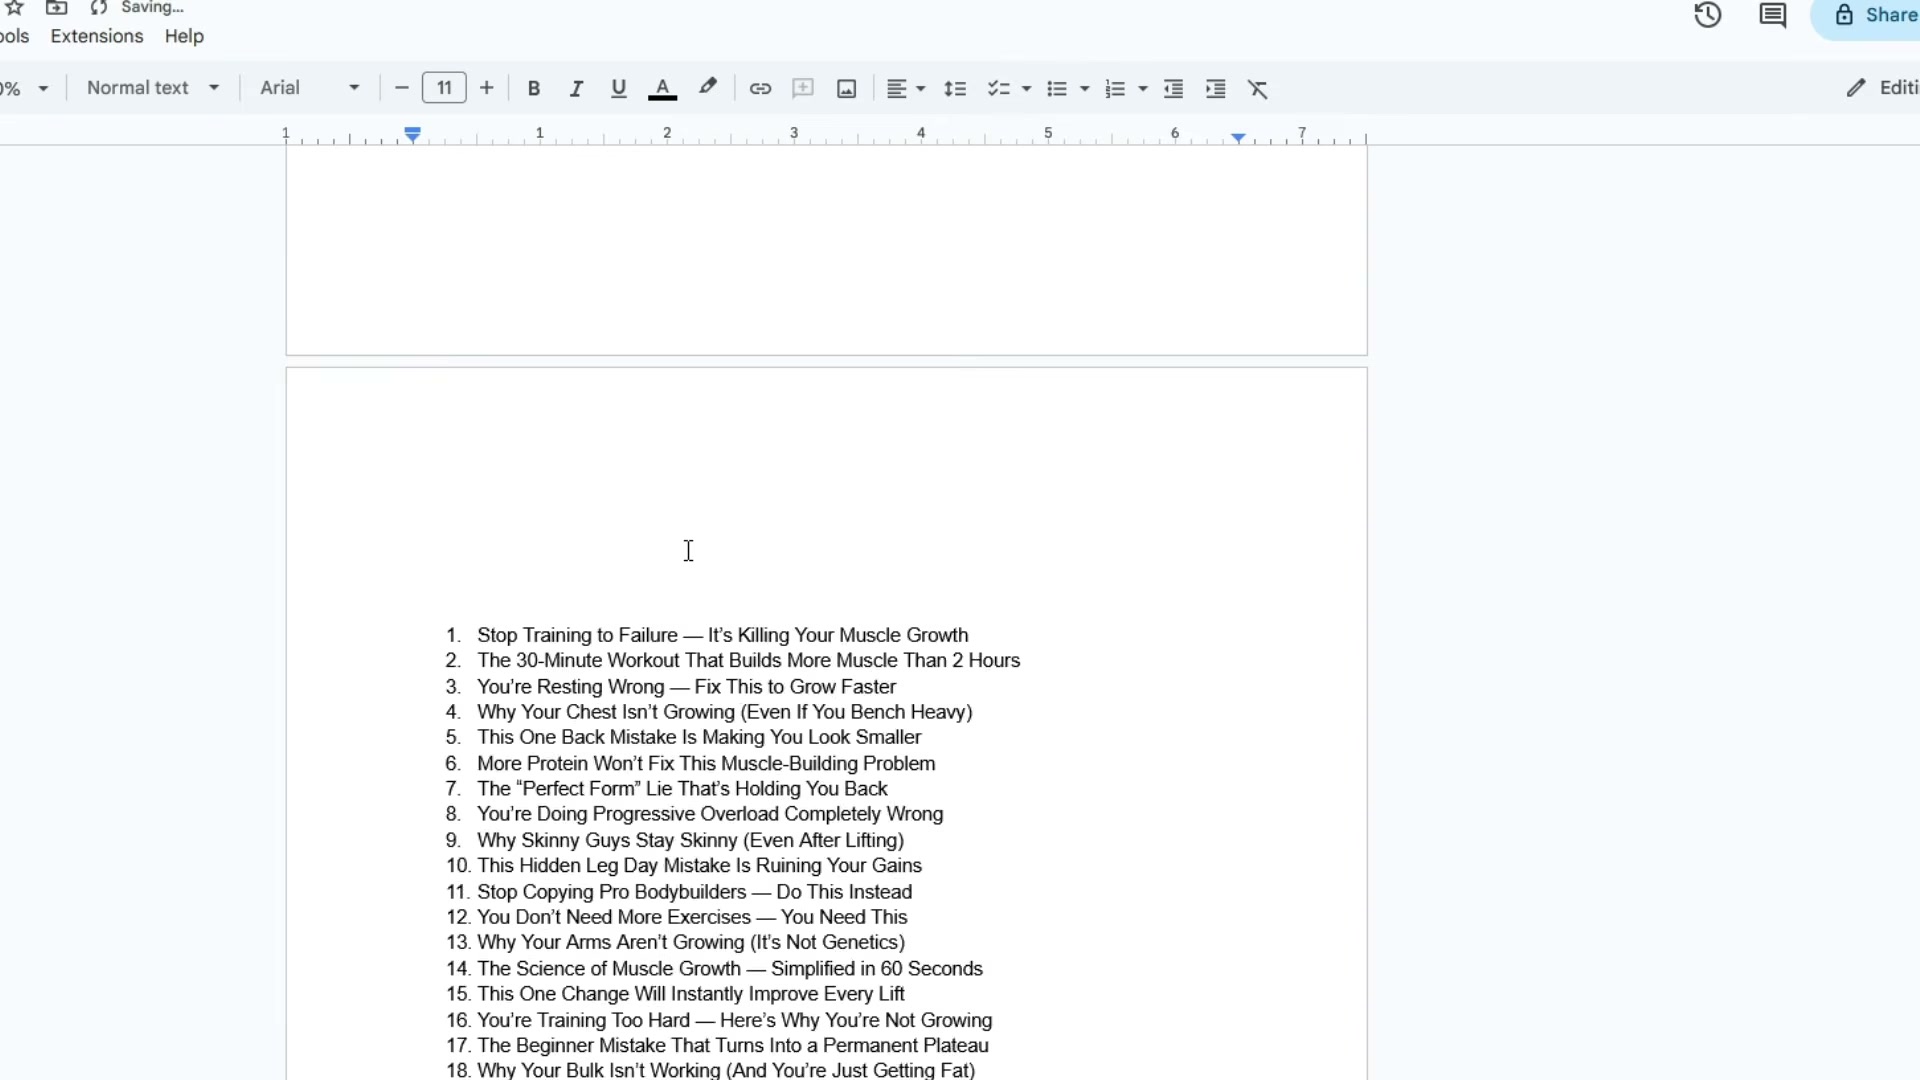
Task: Decrease font size with minus
Action: (x=402, y=88)
